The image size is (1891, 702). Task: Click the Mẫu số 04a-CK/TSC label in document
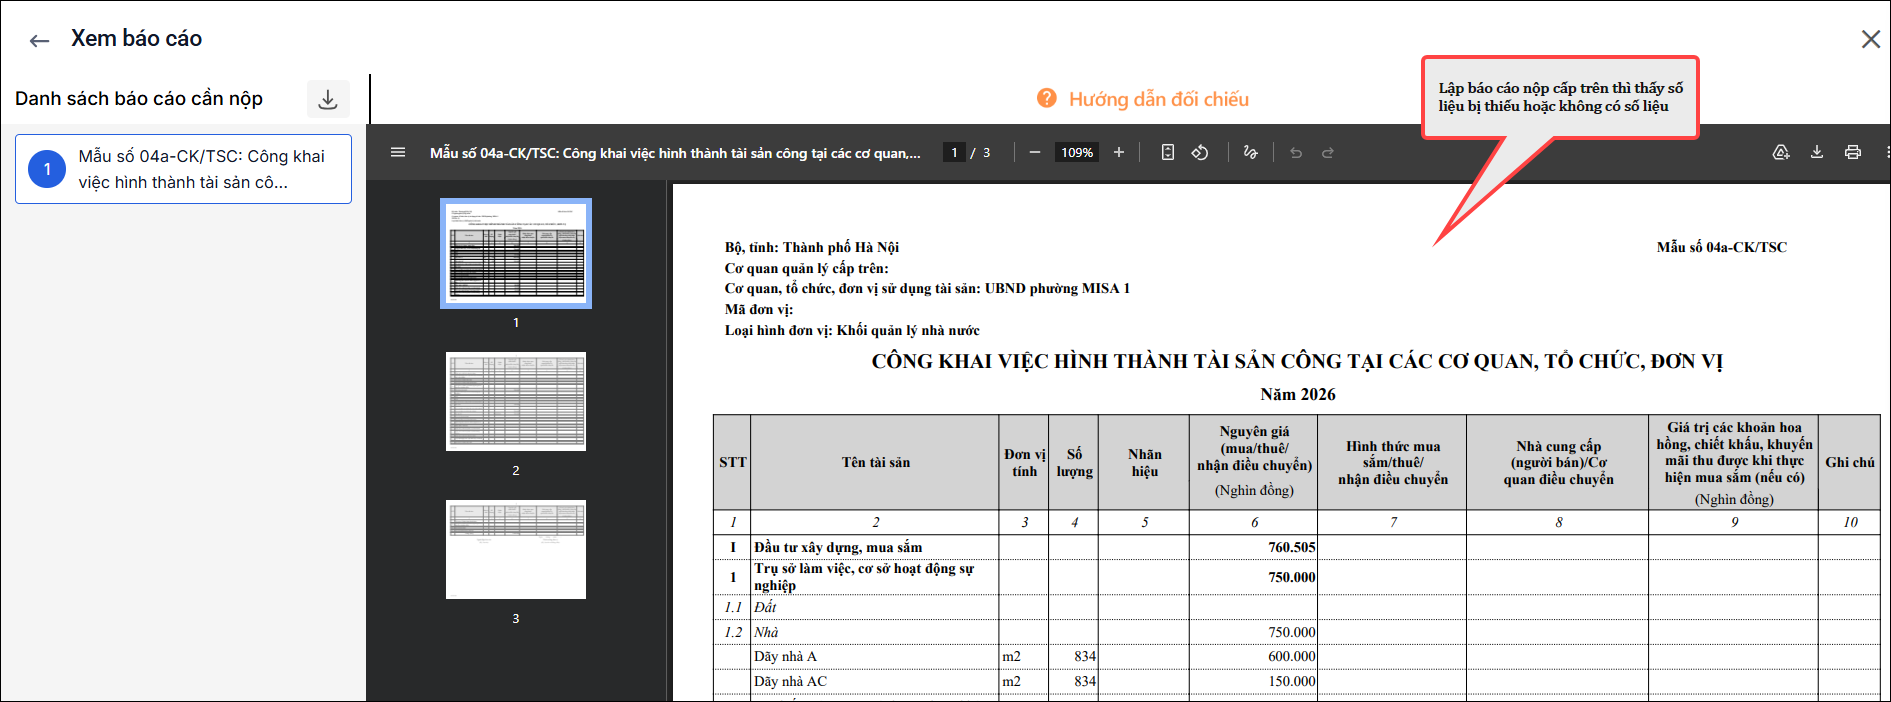coord(1721,247)
